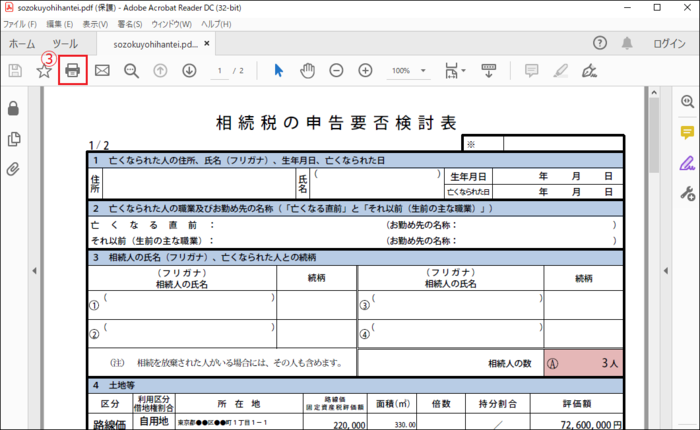The width and height of the screenshot is (700, 430).
Task: Add a comment speech bubble
Action: [x=532, y=71]
